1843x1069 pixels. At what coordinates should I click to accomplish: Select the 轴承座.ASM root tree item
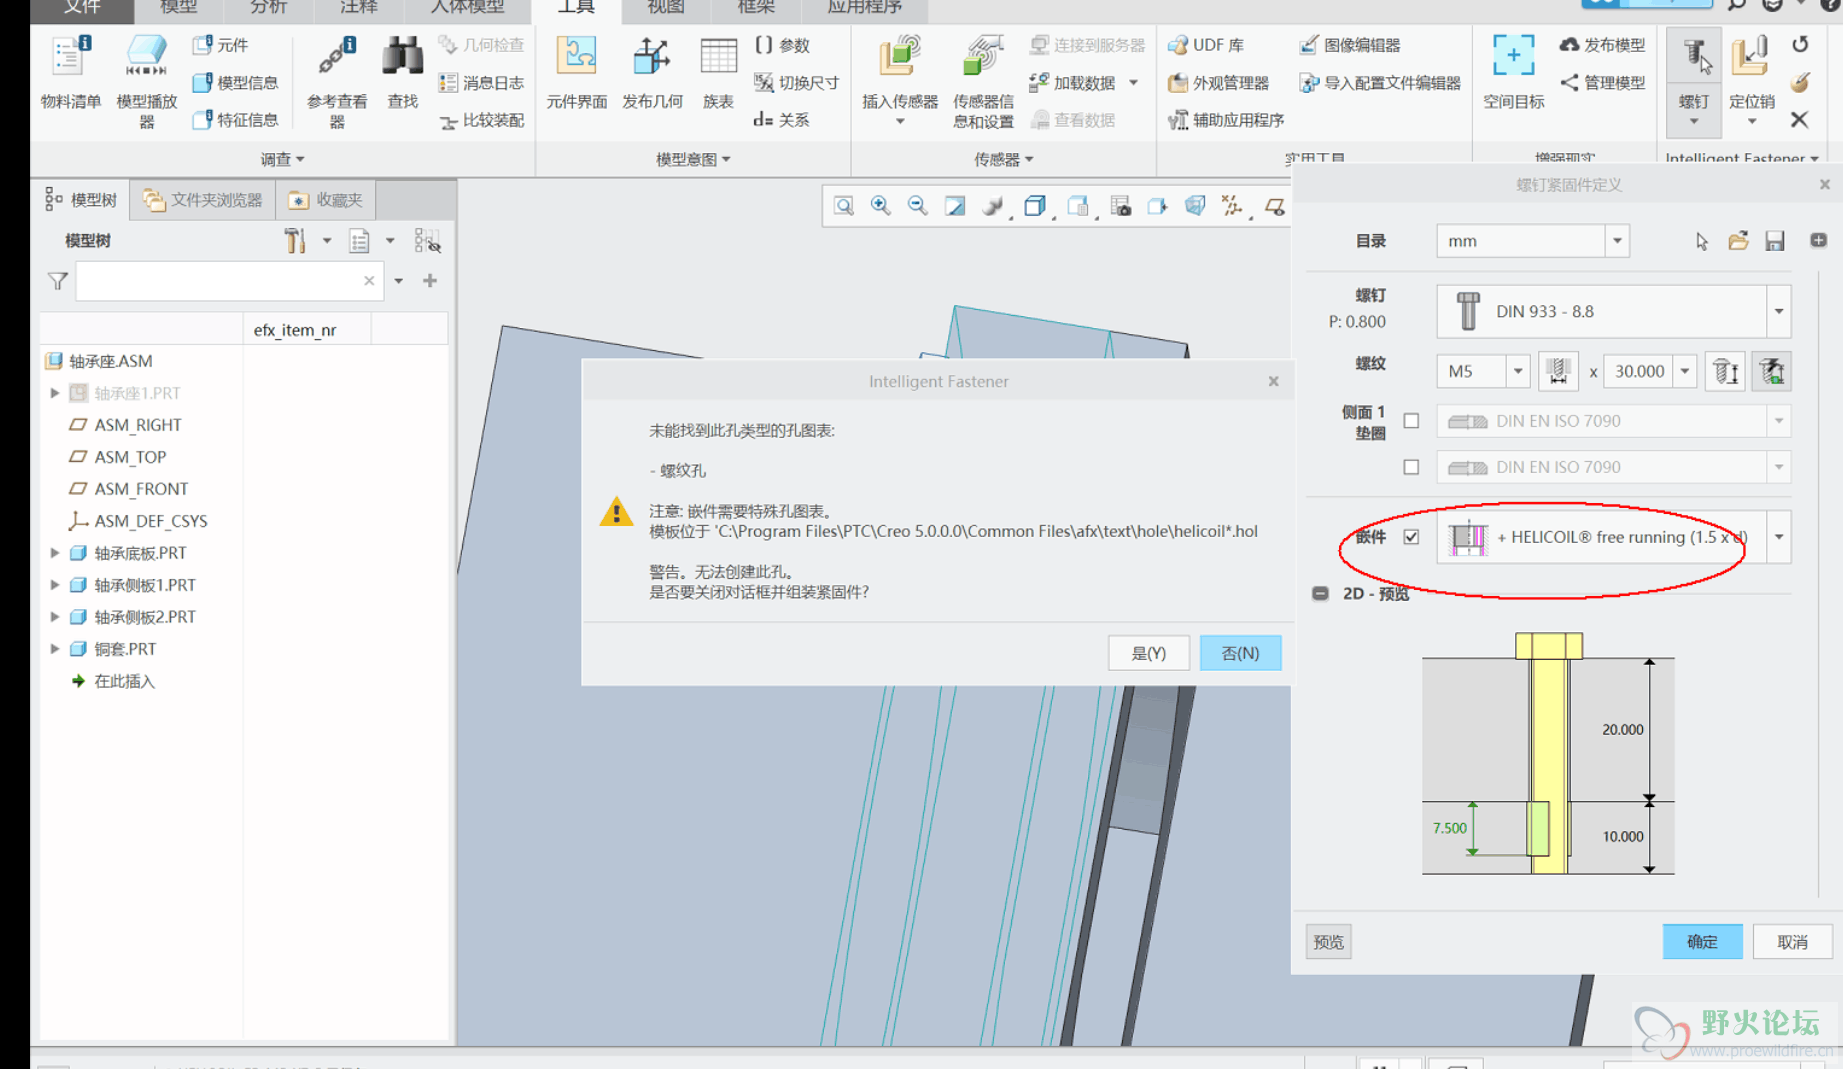click(x=99, y=361)
